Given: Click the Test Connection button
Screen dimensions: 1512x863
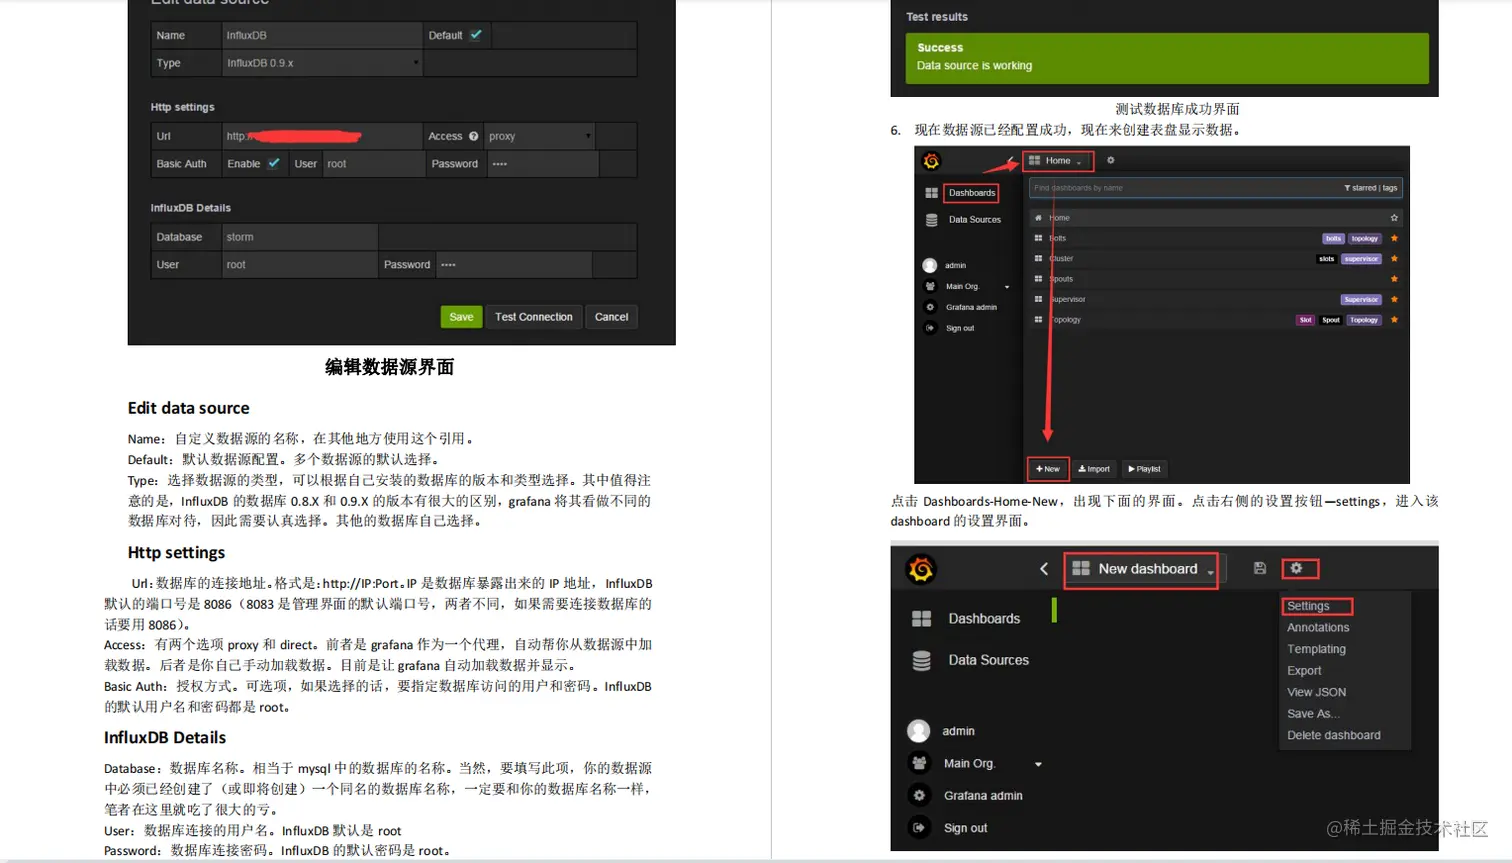Looking at the screenshot, I should click(x=533, y=316).
